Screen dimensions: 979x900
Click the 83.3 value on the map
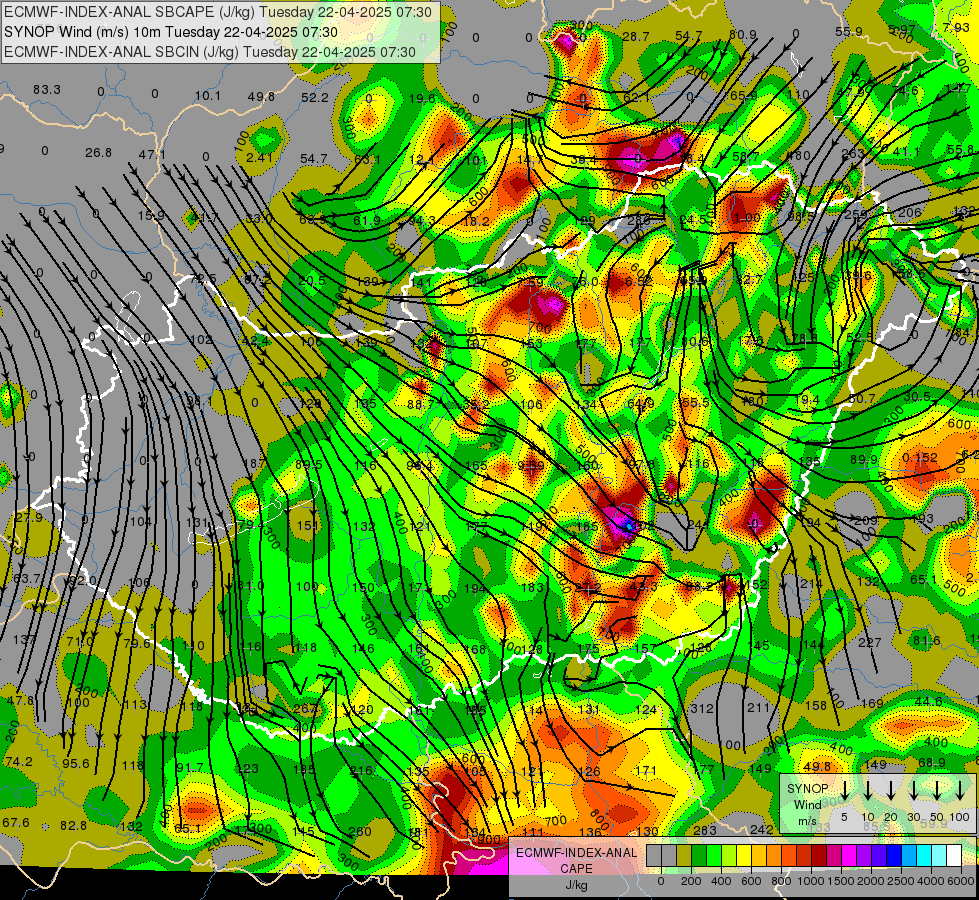pyautogui.click(x=47, y=90)
